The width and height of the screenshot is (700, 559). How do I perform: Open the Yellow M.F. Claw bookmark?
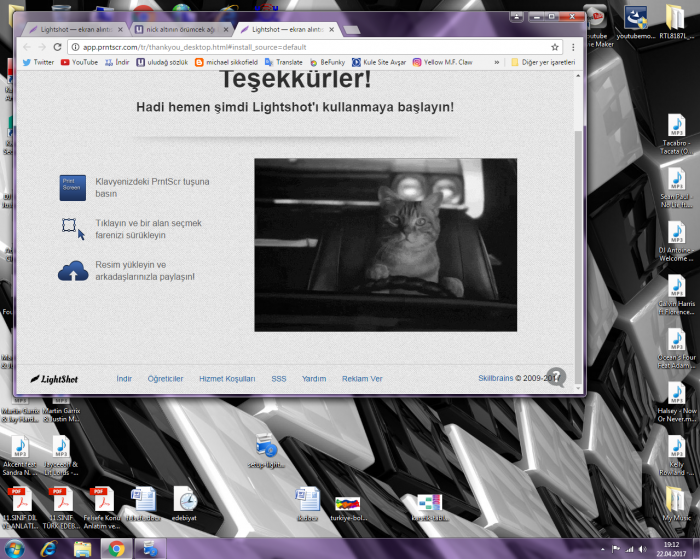point(442,62)
